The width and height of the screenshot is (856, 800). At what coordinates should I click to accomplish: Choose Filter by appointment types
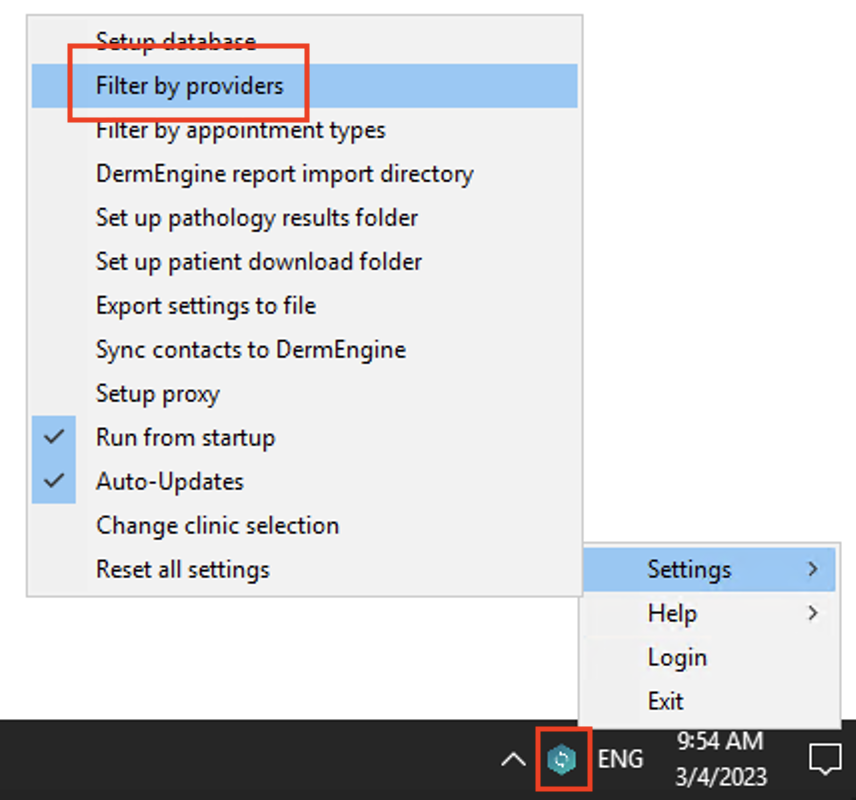coord(240,130)
